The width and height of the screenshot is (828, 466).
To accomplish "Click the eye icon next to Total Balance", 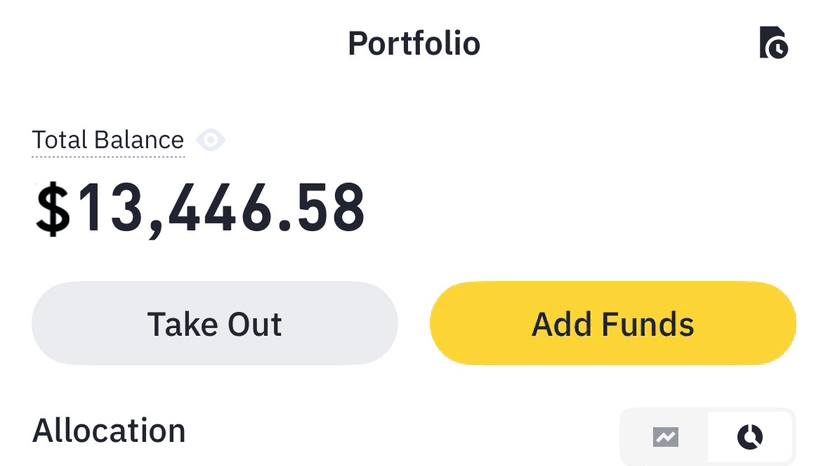I will pyautogui.click(x=210, y=140).
